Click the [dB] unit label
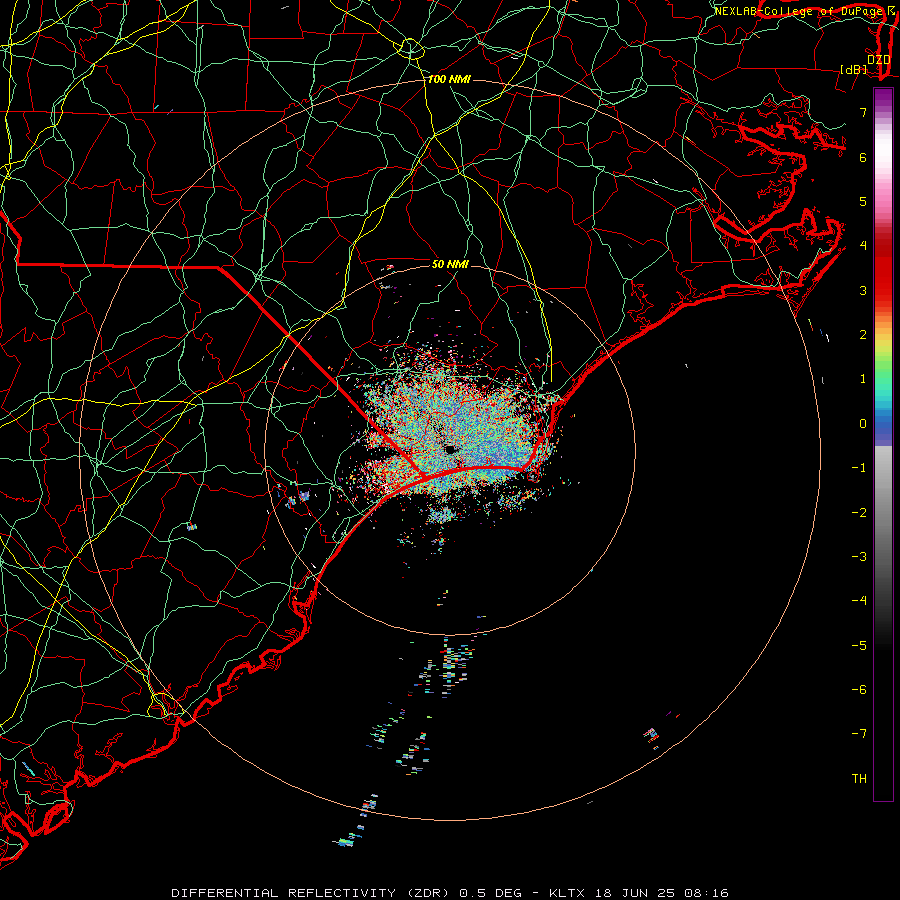Screen dimensions: 900x900 pos(854,69)
